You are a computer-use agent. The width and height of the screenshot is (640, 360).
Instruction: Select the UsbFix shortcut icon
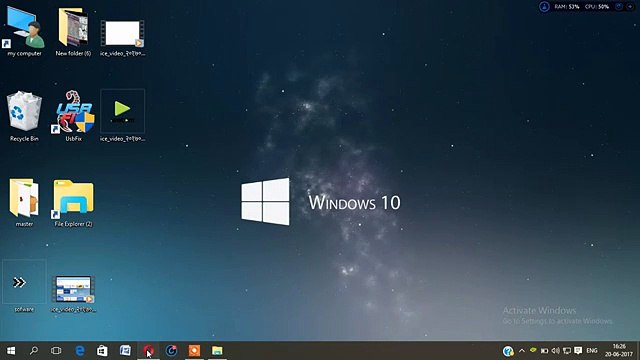73,116
